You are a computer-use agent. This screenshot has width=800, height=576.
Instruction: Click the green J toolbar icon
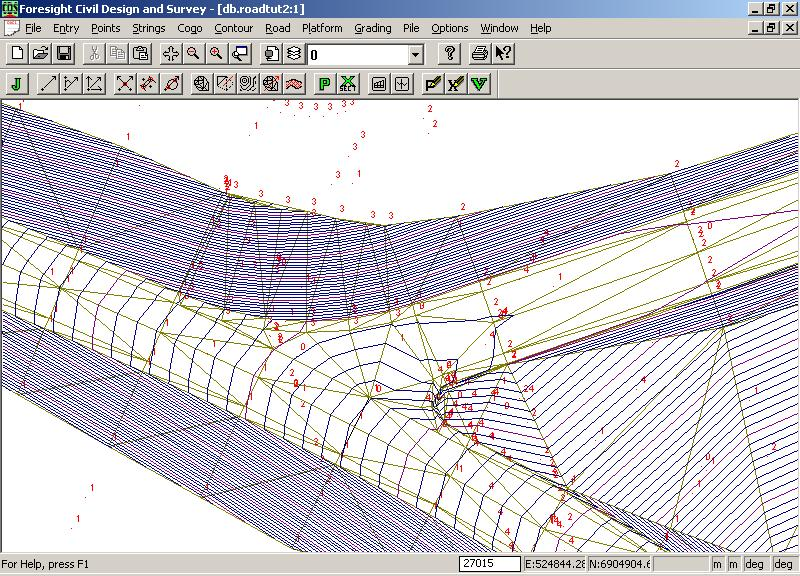(x=18, y=84)
